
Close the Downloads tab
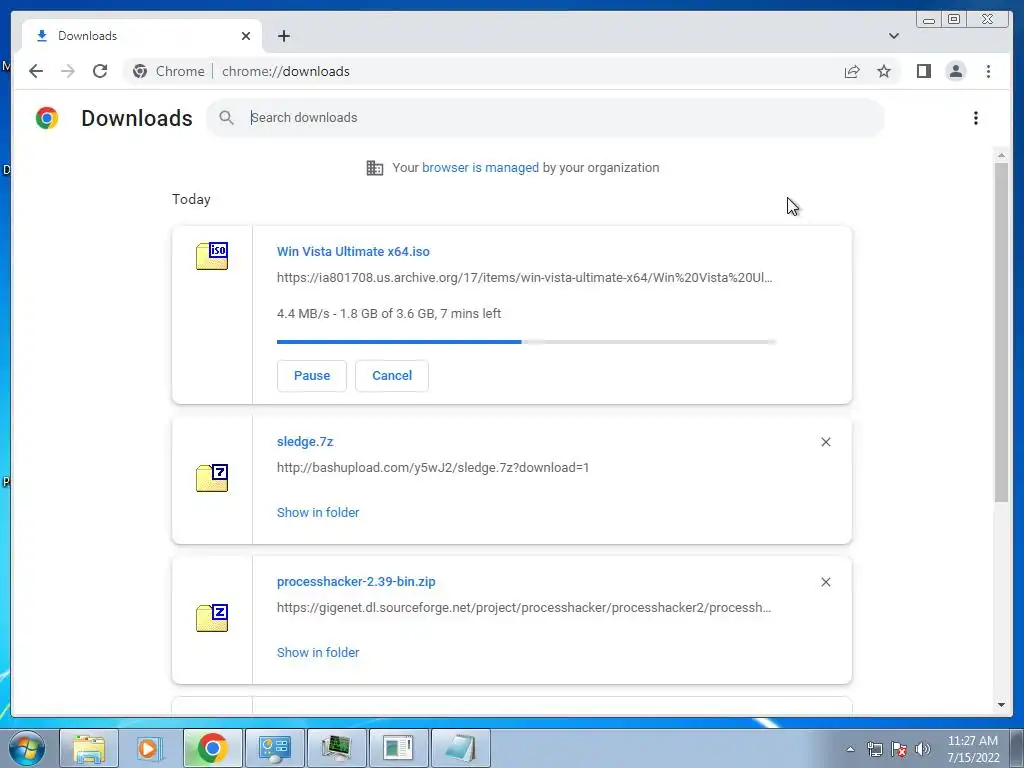coord(246,36)
